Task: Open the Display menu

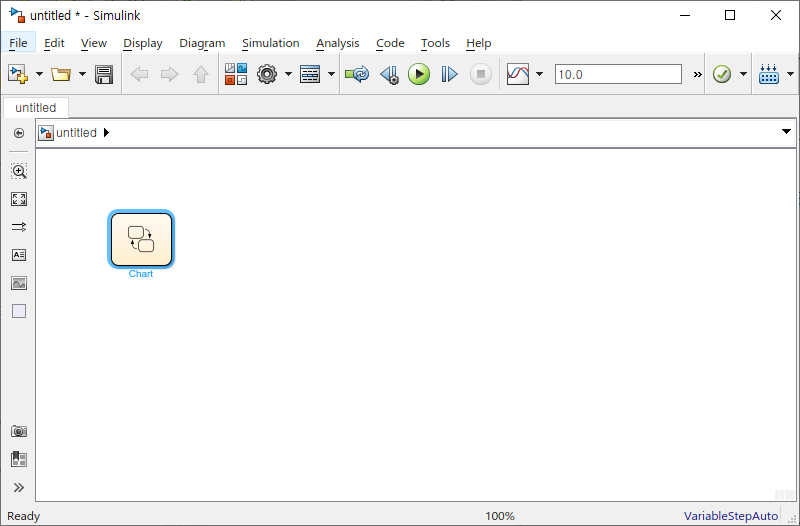Action: tap(143, 43)
